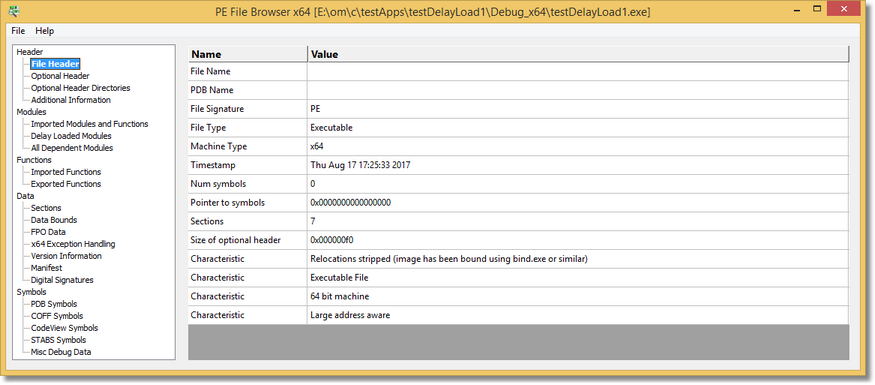Click the 64 bit machine value
The image size is (875, 385).
coord(339,296)
